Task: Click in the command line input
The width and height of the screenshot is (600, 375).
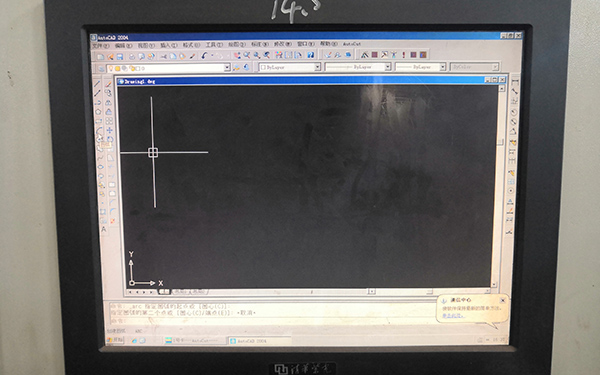Action: pos(268,321)
